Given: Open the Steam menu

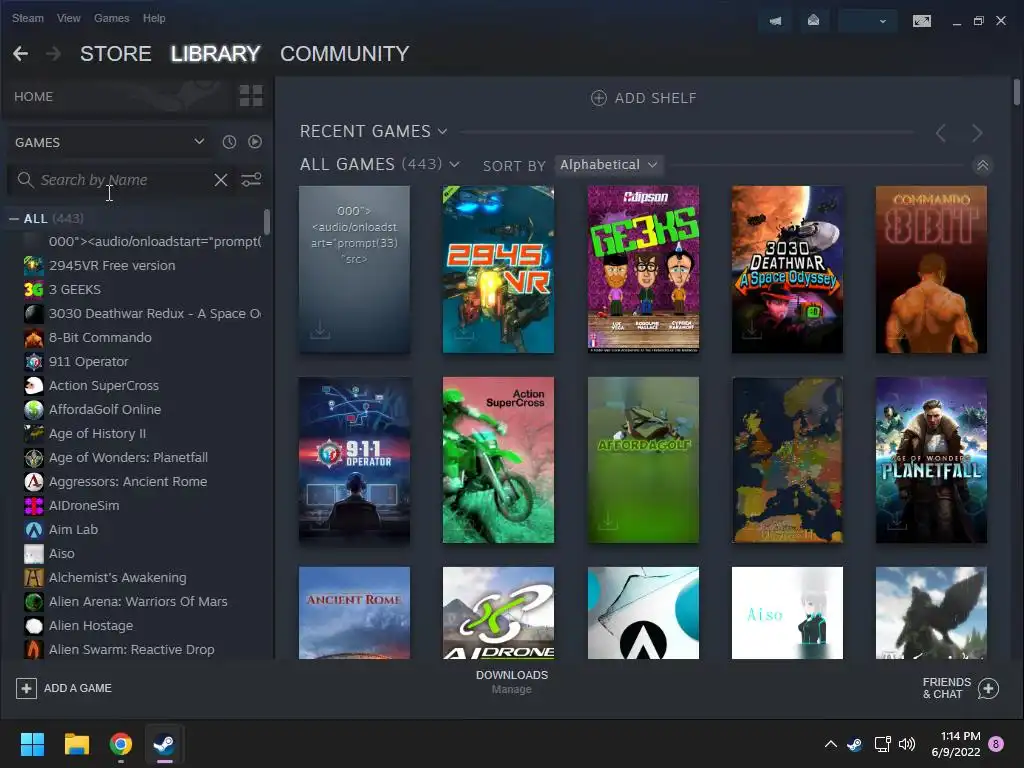Looking at the screenshot, I should pos(27,18).
